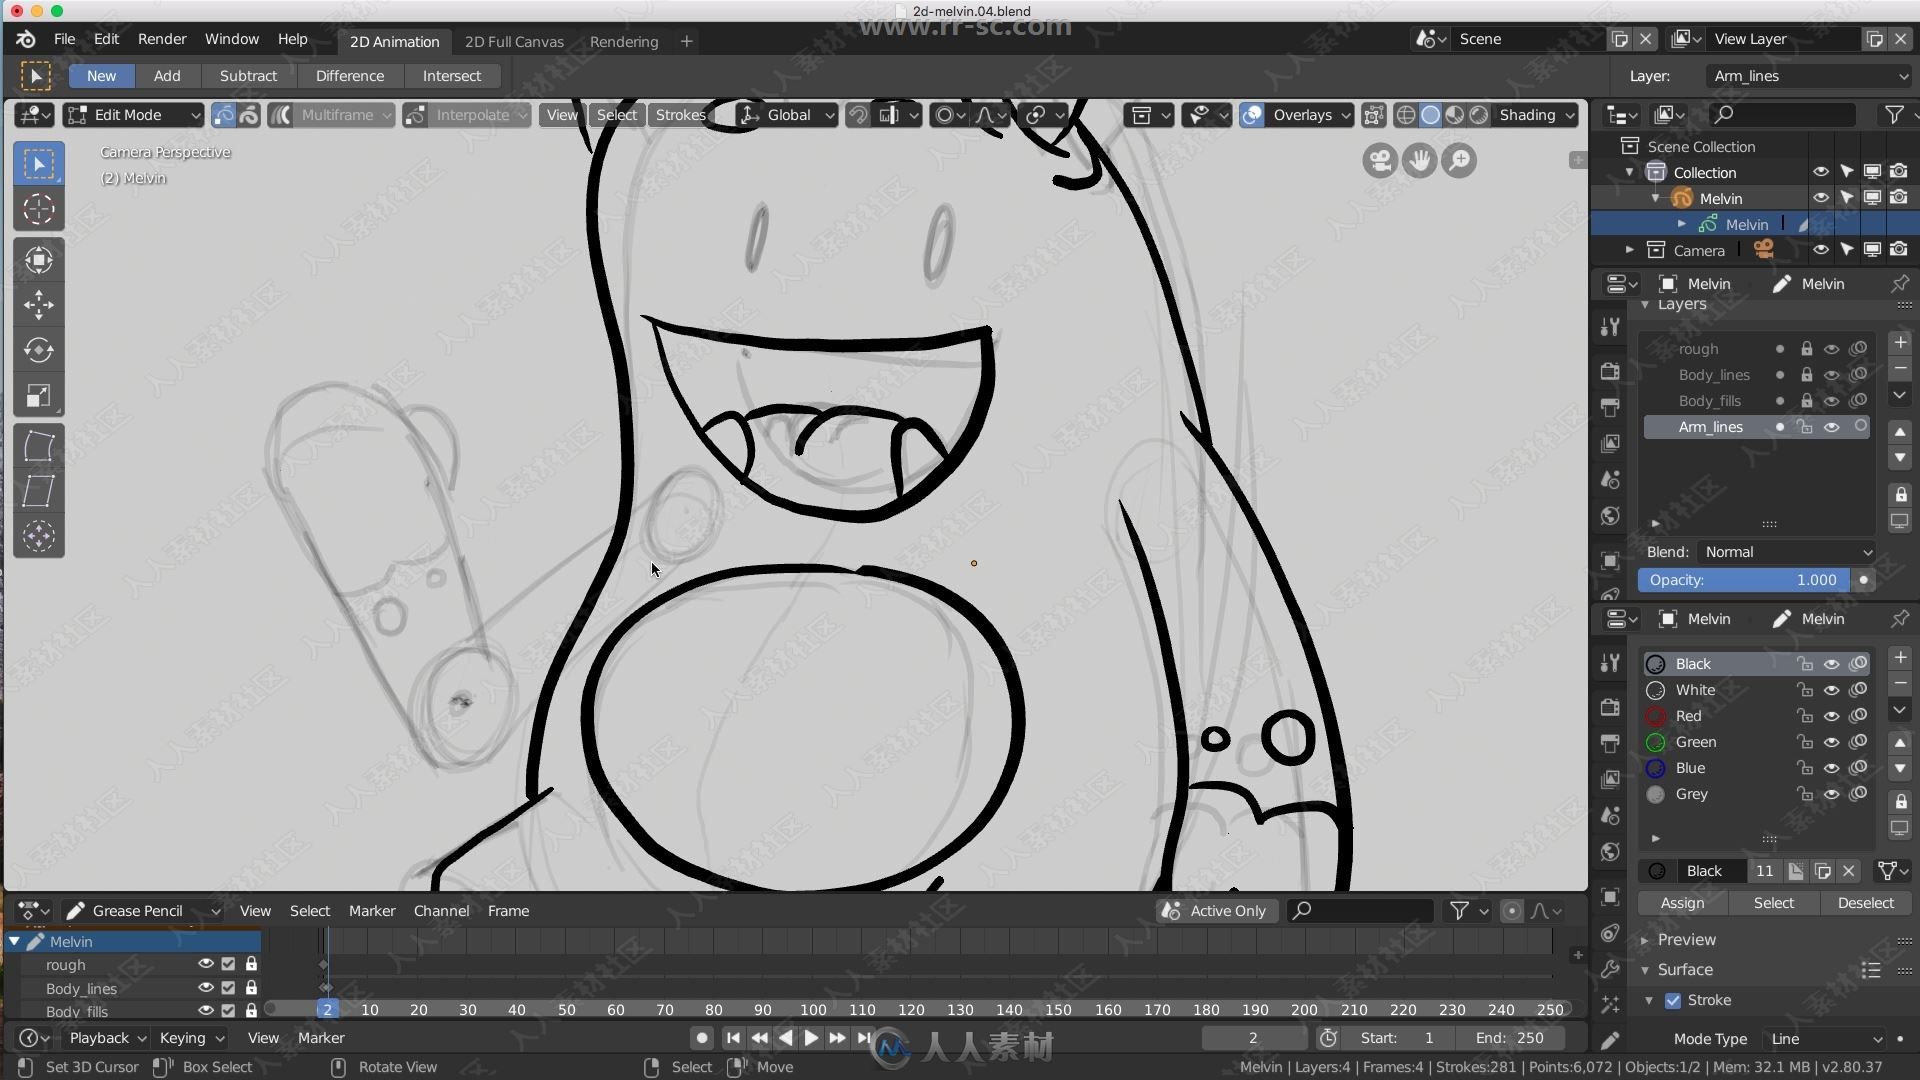Select the Move tool in toolbar

click(37, 305)
